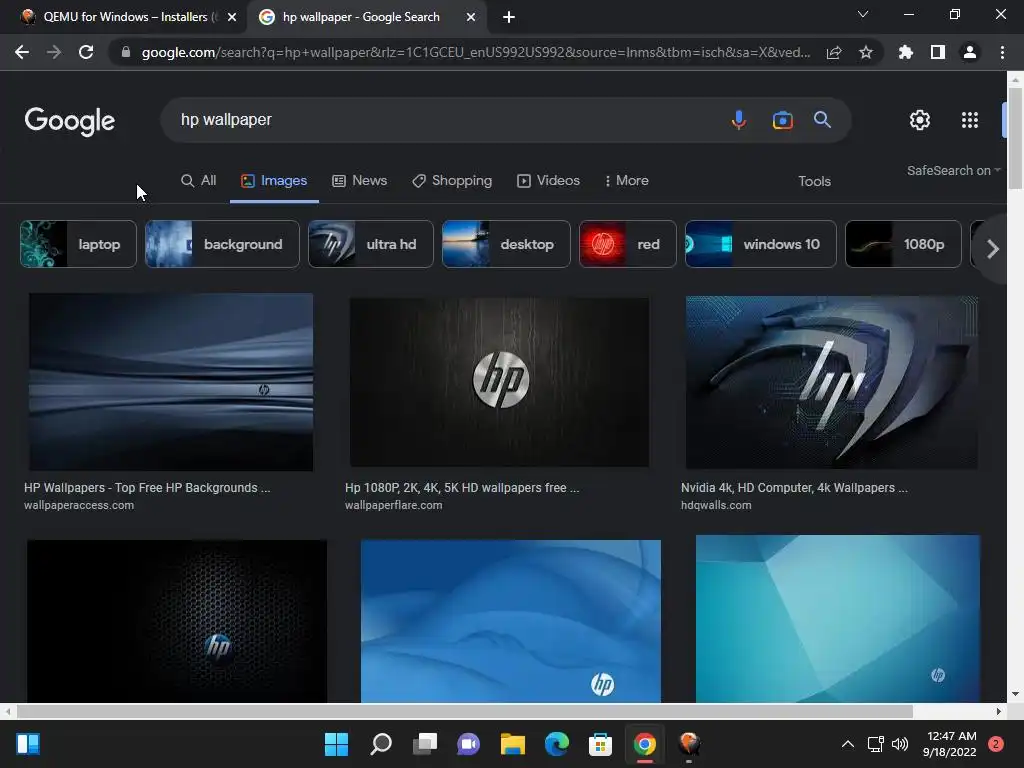
Task: Open the Google apps grid
Action: [970, 120]
